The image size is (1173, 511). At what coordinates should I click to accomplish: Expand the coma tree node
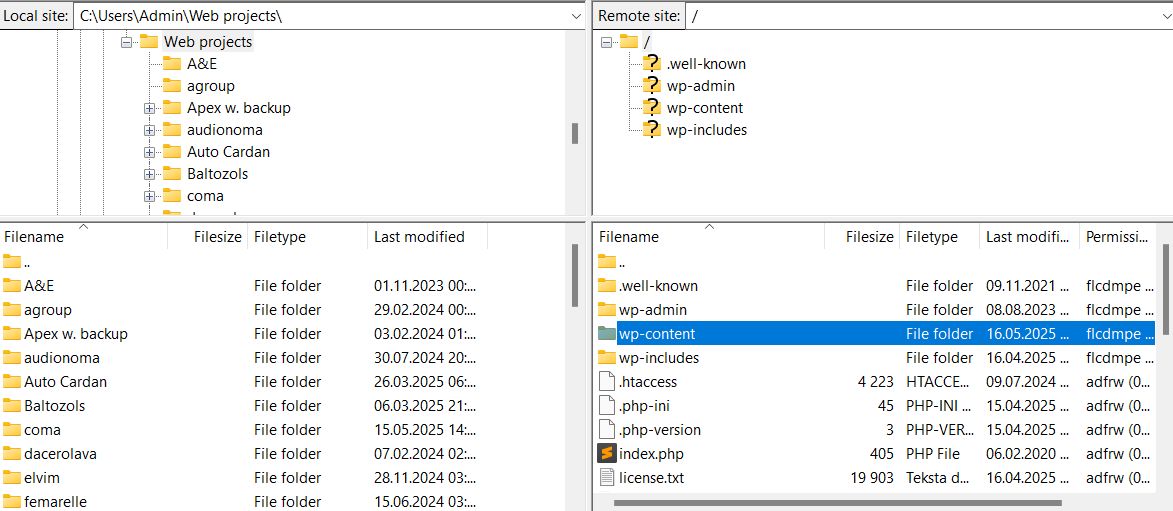[x=150, y=196]
